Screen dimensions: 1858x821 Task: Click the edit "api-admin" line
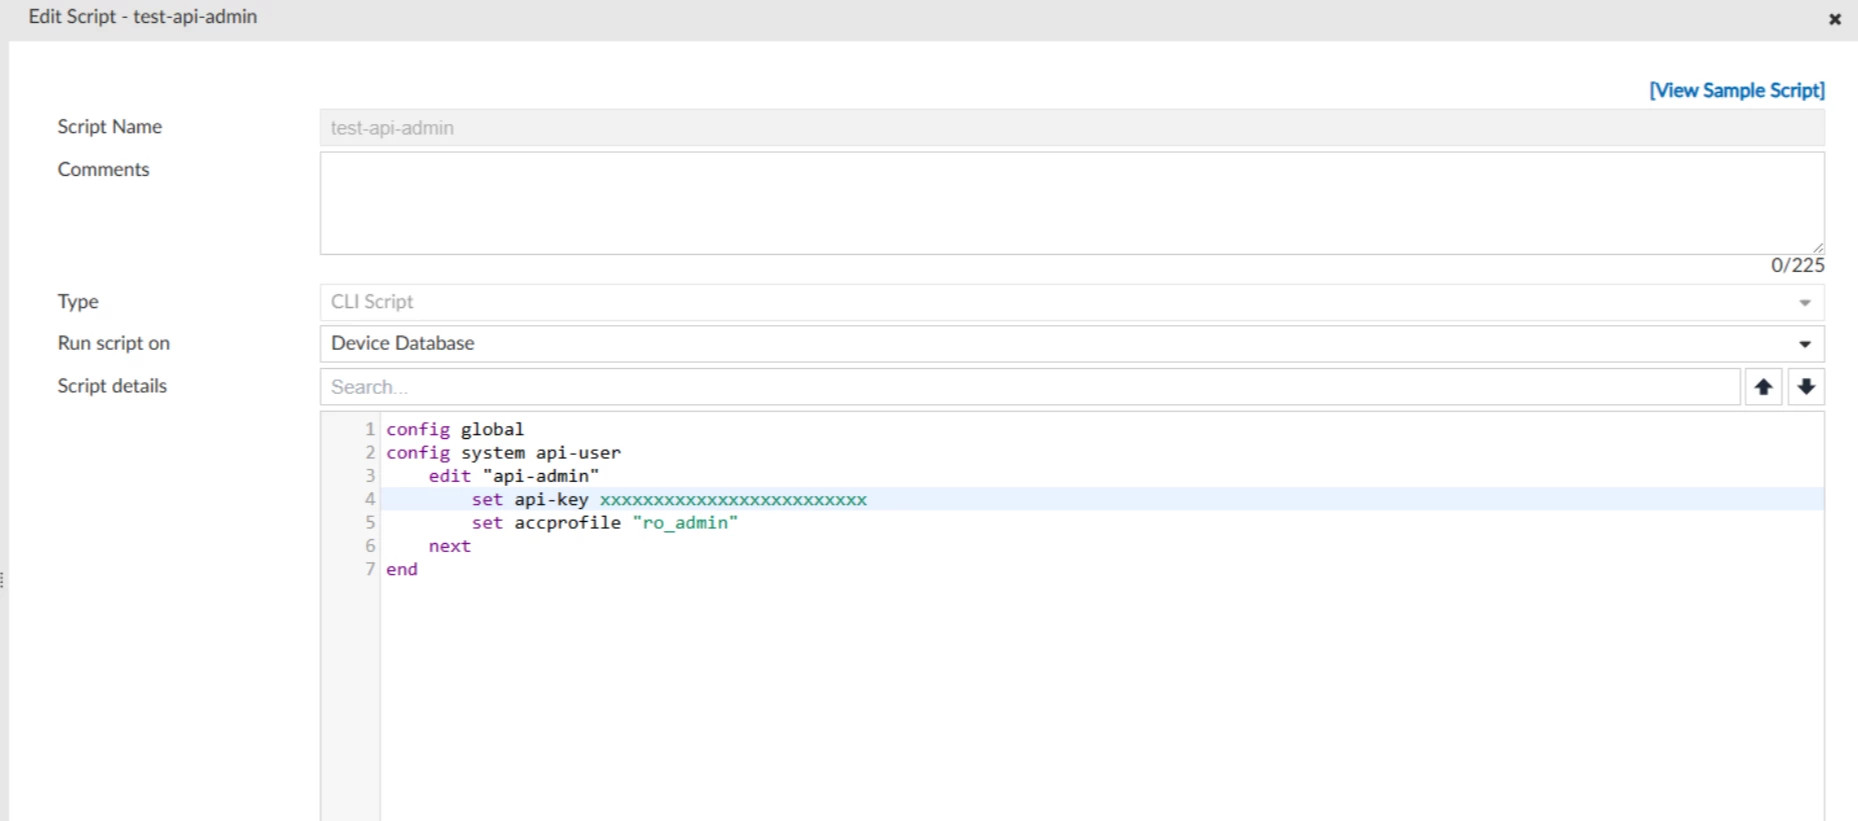[x=514, y=476]
